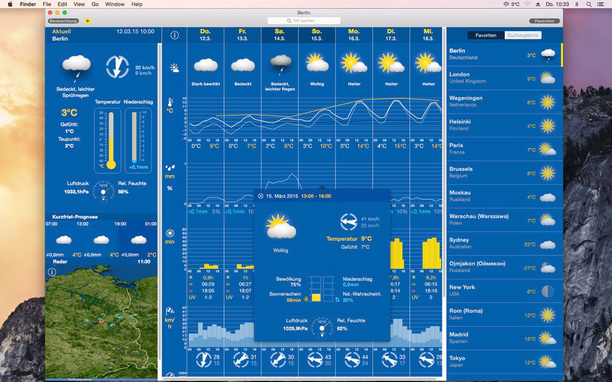Screen dimensions: 612x382
Task: Click the radar map info icon
Action: (x=52, y=272)
